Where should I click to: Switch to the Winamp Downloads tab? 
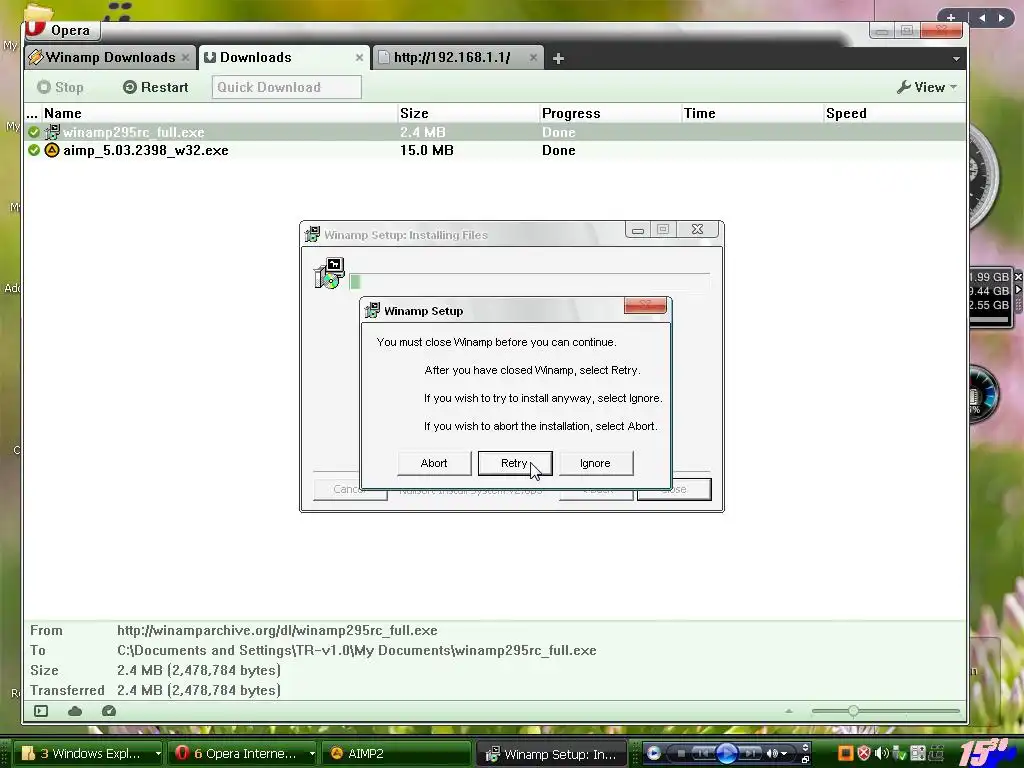[110, 57]
